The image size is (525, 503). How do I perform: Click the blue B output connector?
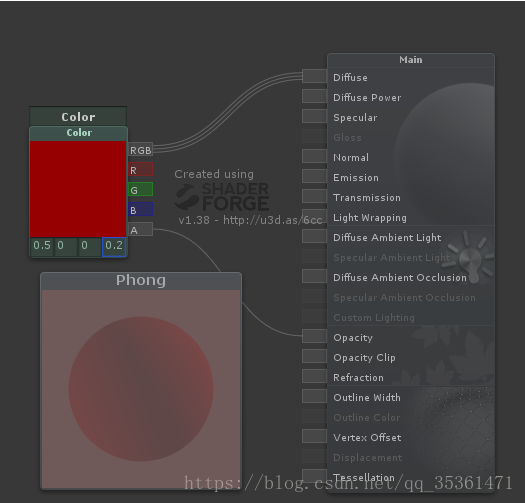(x=140, y=210)
